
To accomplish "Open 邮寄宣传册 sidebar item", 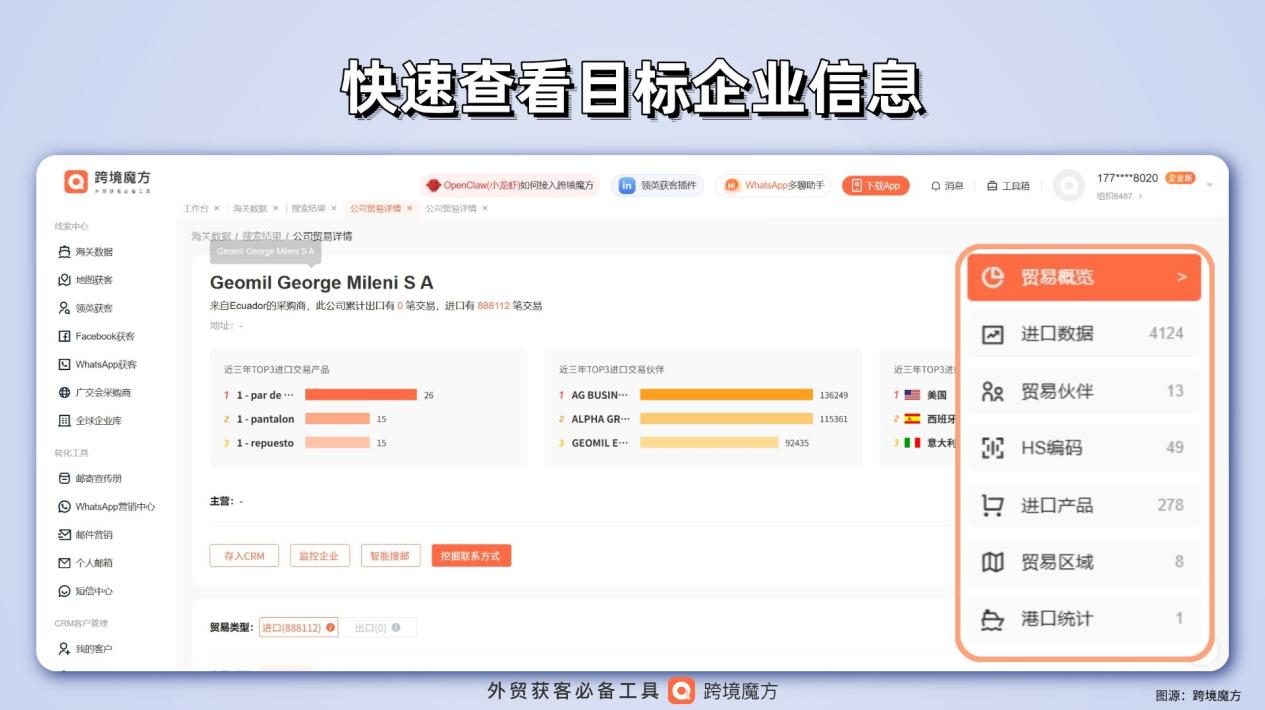I will pos(90,478).
